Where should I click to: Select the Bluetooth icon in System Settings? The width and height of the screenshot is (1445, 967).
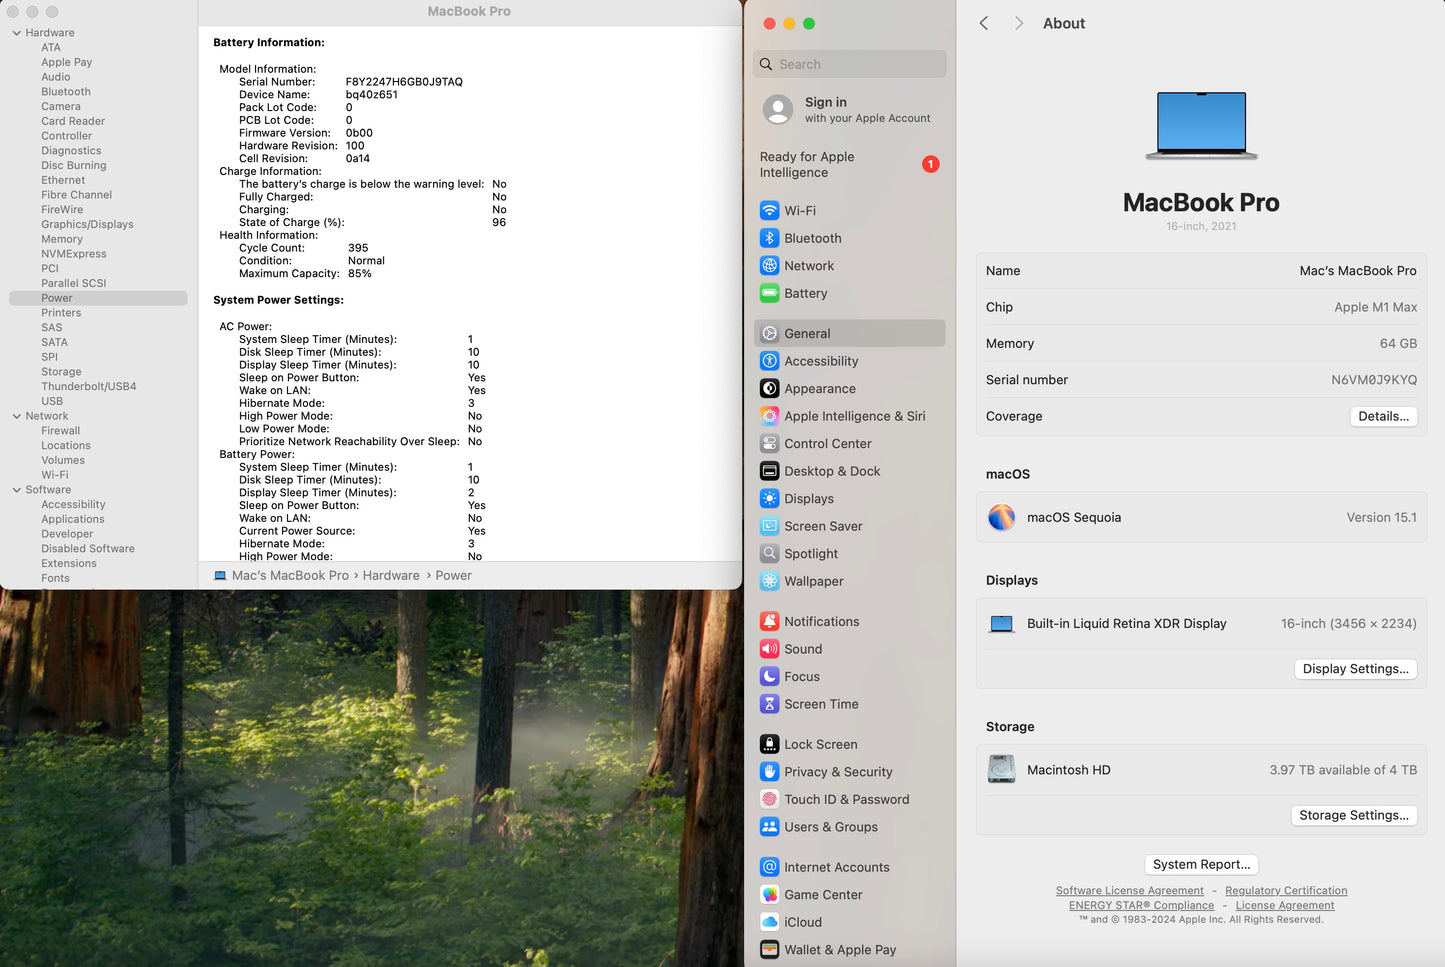(x=769, y=238)
